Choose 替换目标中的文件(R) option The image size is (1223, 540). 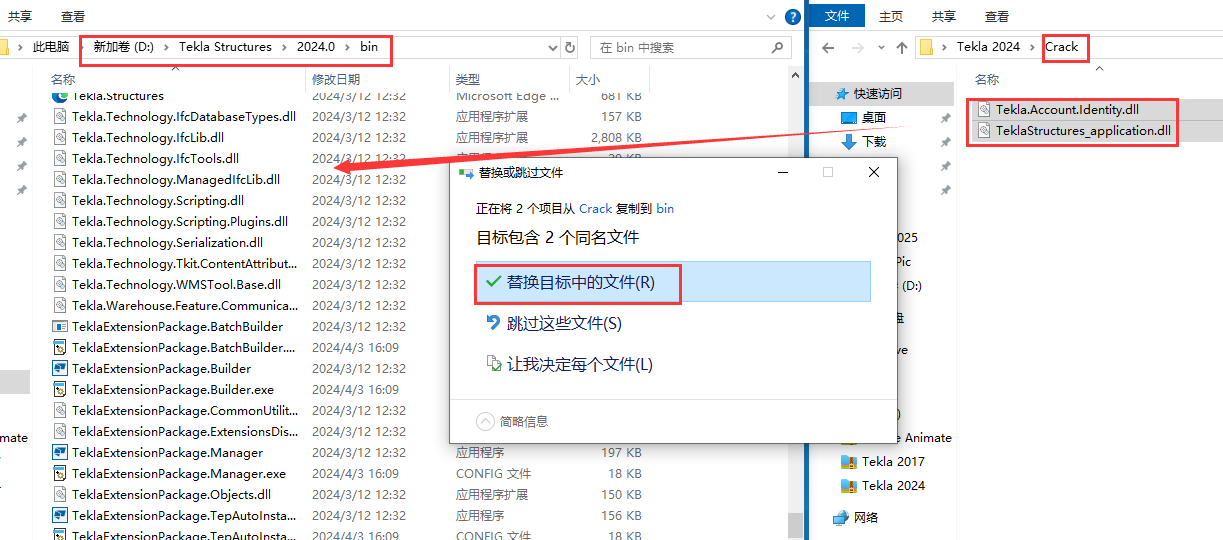pyautogui.click(x=673, y=282)
